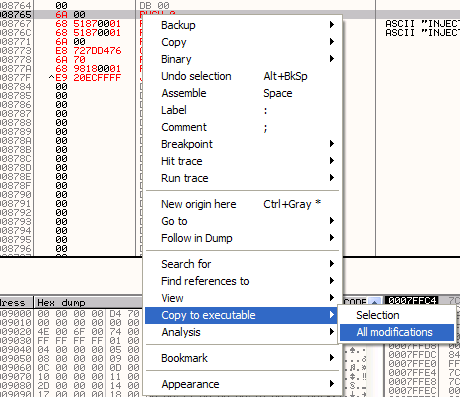The height and width of the screenshot is (397, 460).
Task: Select the Assemble menu entry
Action: pyautogui.click(x=242, y=93)
